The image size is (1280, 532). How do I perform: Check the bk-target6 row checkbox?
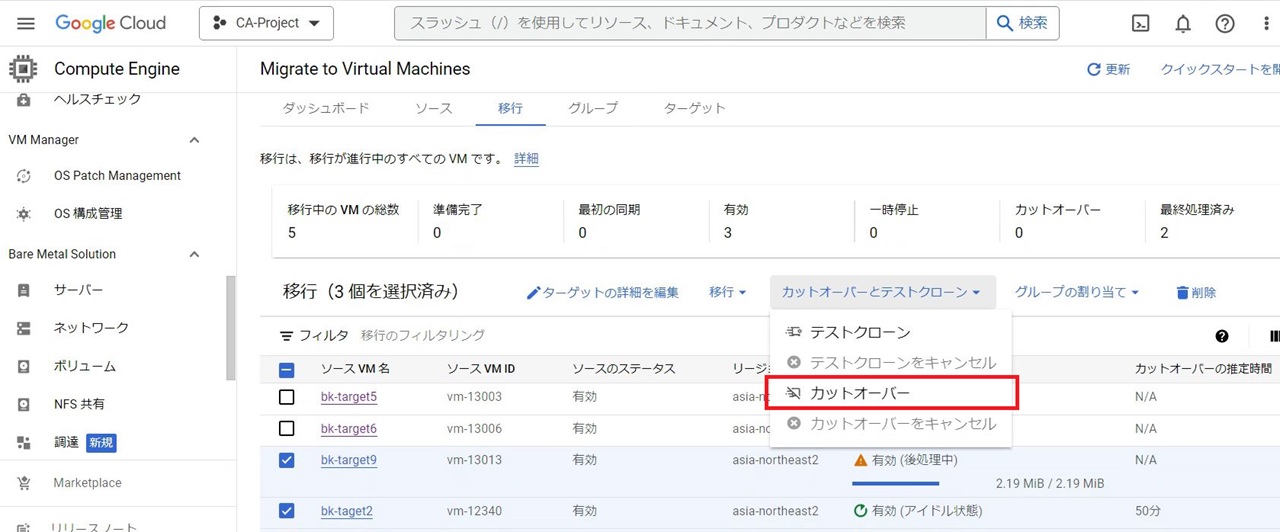click(x=286, y=428)
